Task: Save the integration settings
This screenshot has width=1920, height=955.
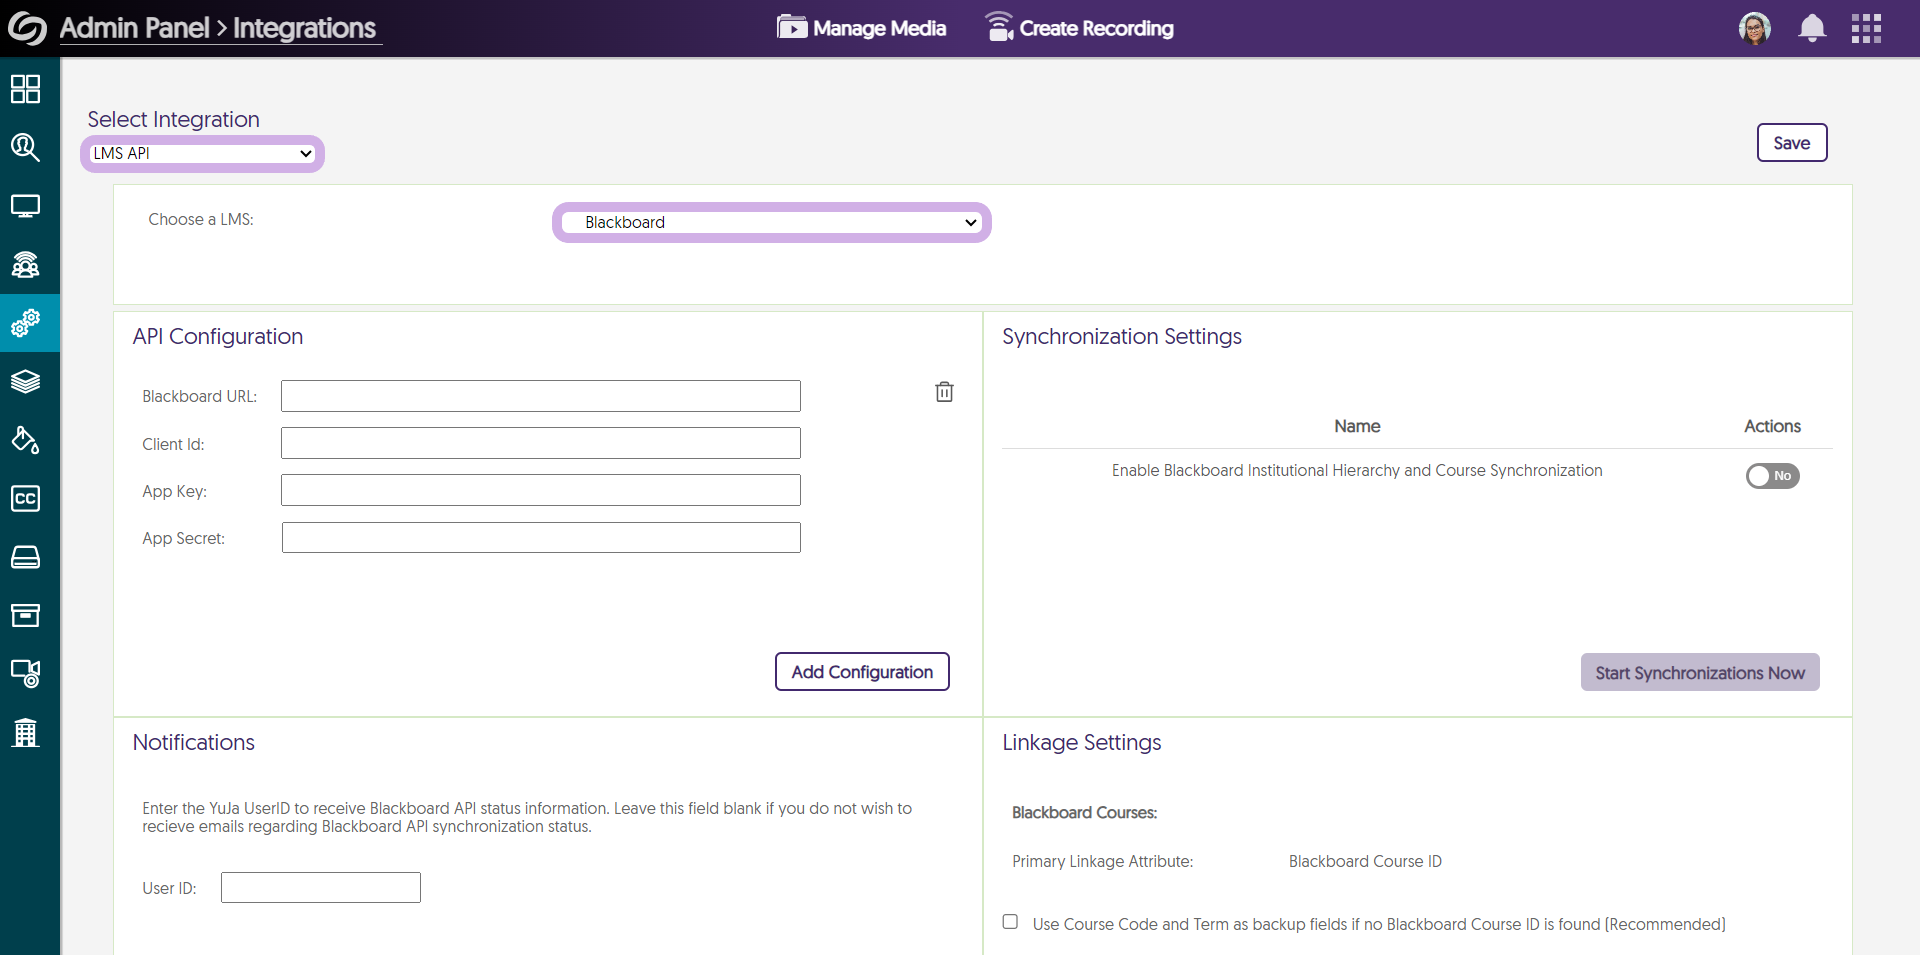Action: 1792,143
